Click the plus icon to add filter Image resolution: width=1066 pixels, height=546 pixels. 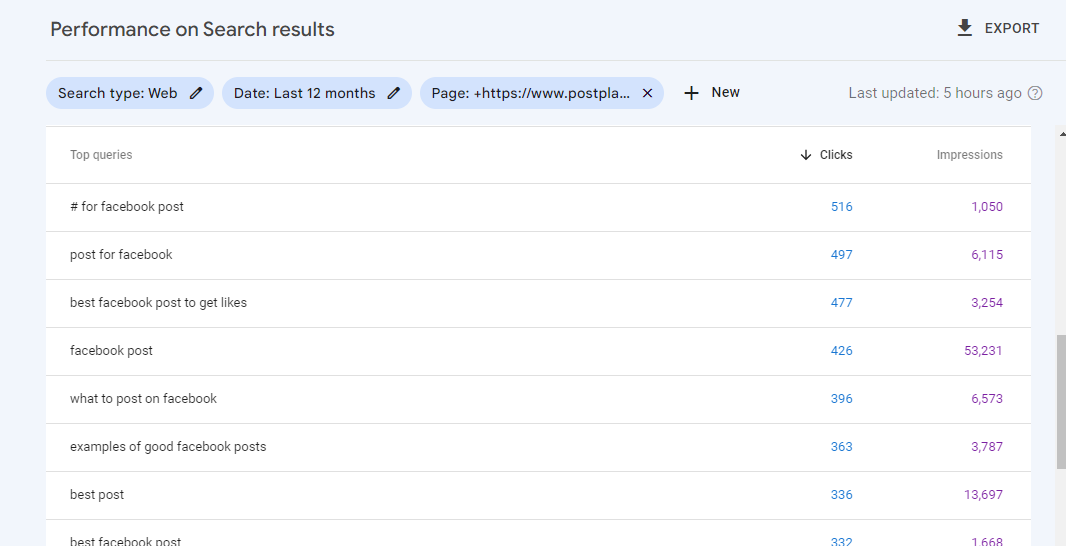click(691, 93)
